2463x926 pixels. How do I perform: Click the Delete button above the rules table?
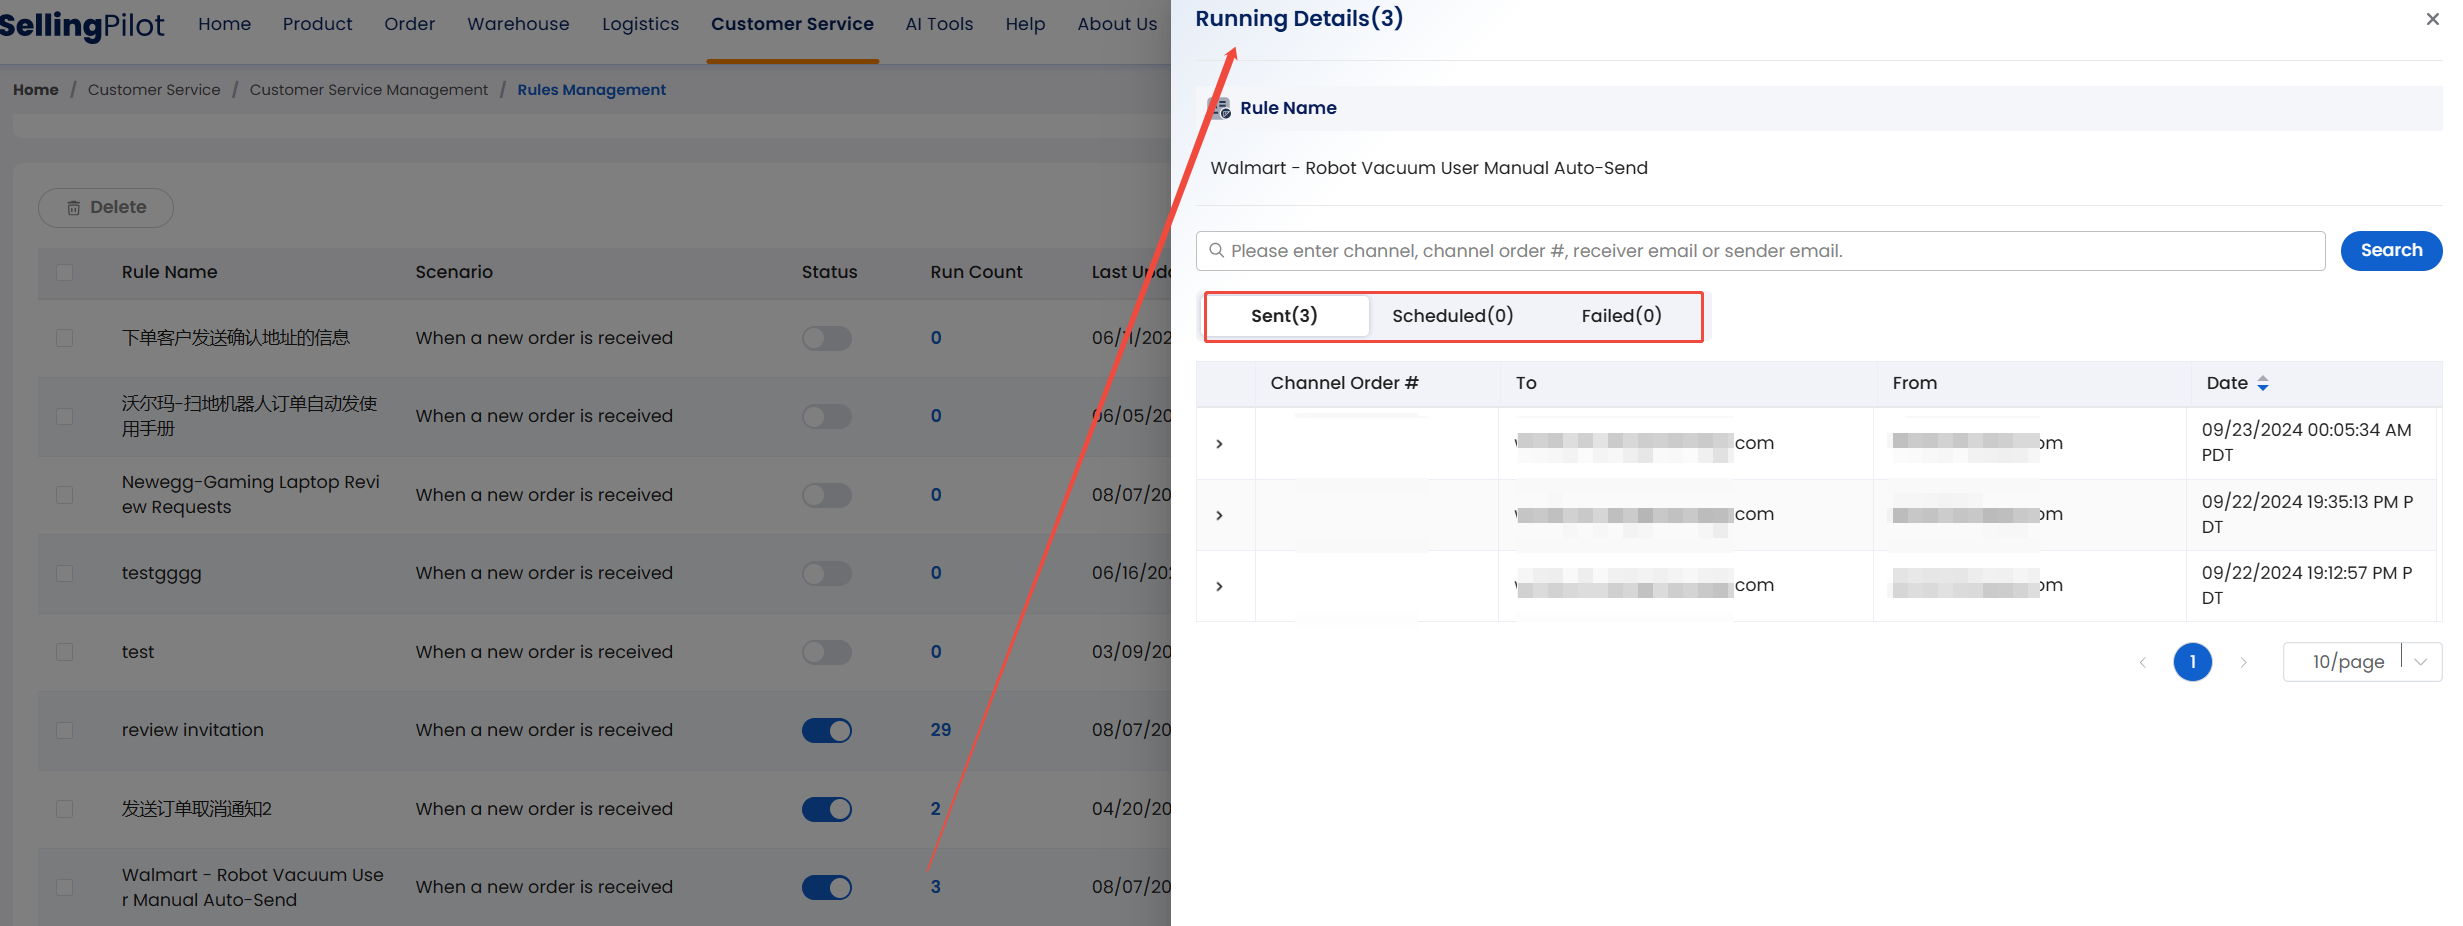coord(106,208)
